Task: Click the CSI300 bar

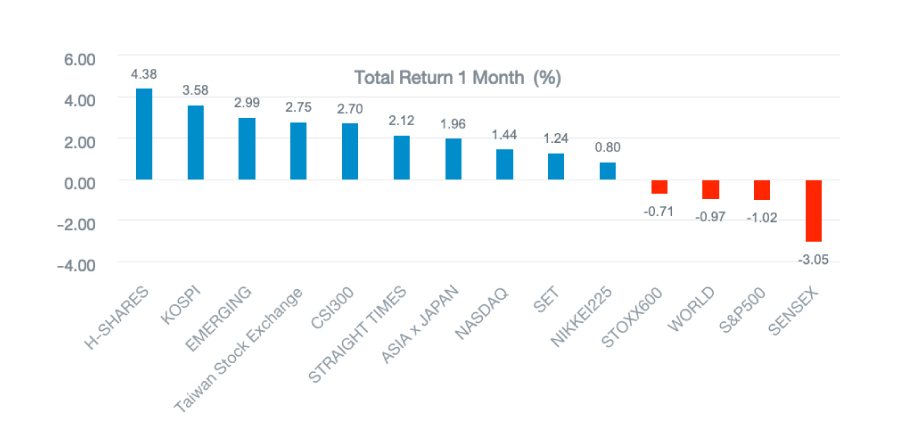Action: (350, 152)
